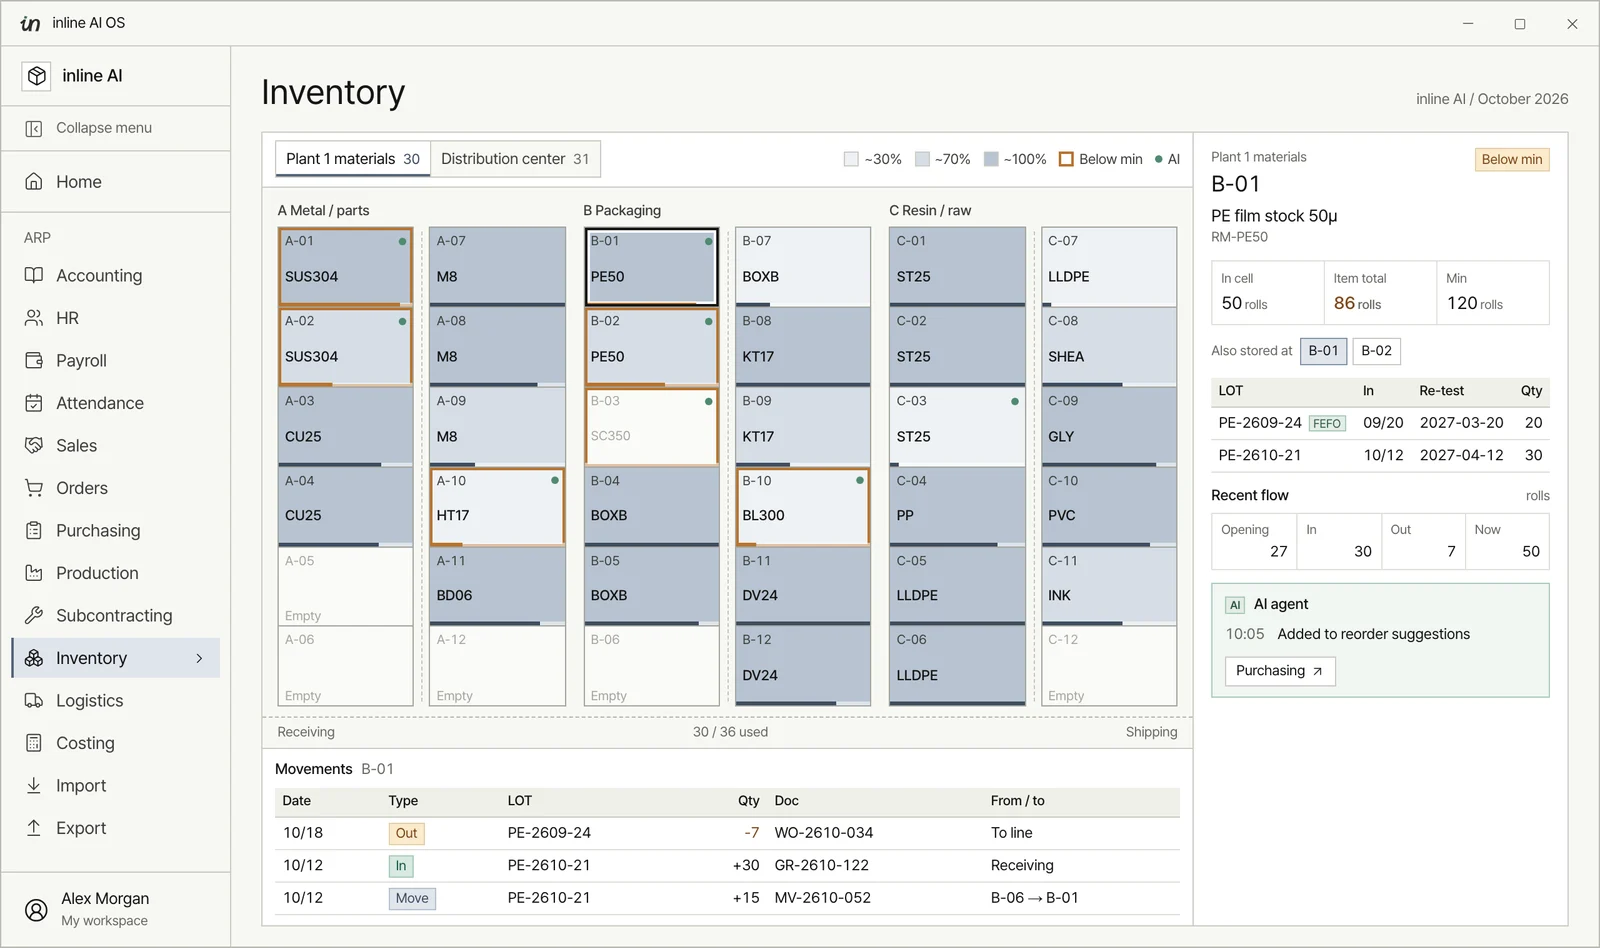Viewport: 1600px width, 948px height.
Task: Click the Below min legend box
Action: (1066, 159)
